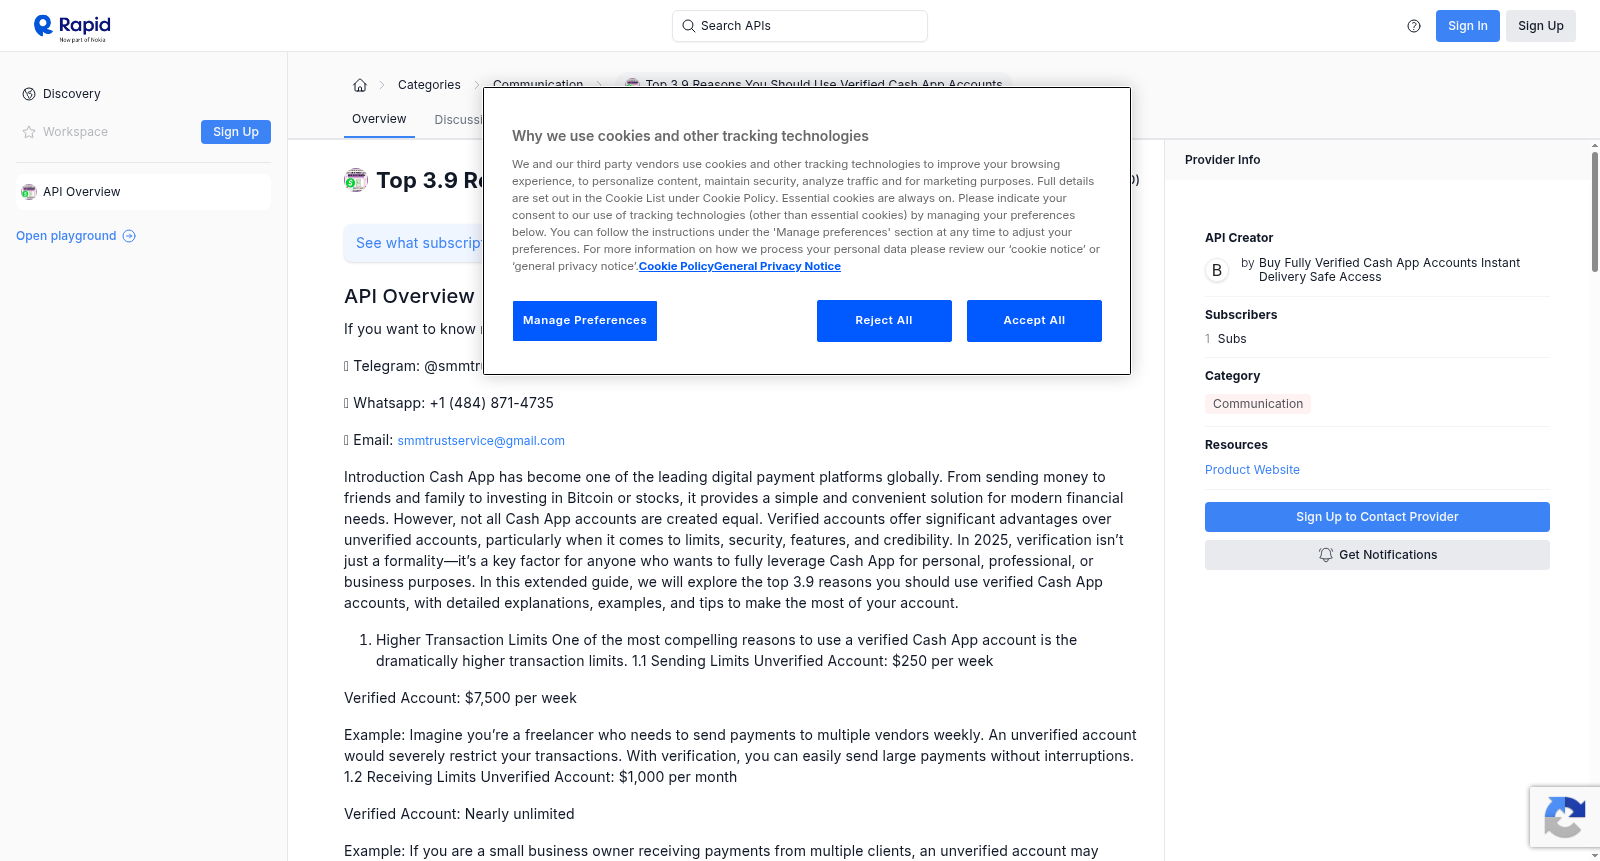Image resolution: width=1600 pixels, height=861 pixels.
Task: Go to home via the breadcrumb house icon
Action: tap(360, 85)
